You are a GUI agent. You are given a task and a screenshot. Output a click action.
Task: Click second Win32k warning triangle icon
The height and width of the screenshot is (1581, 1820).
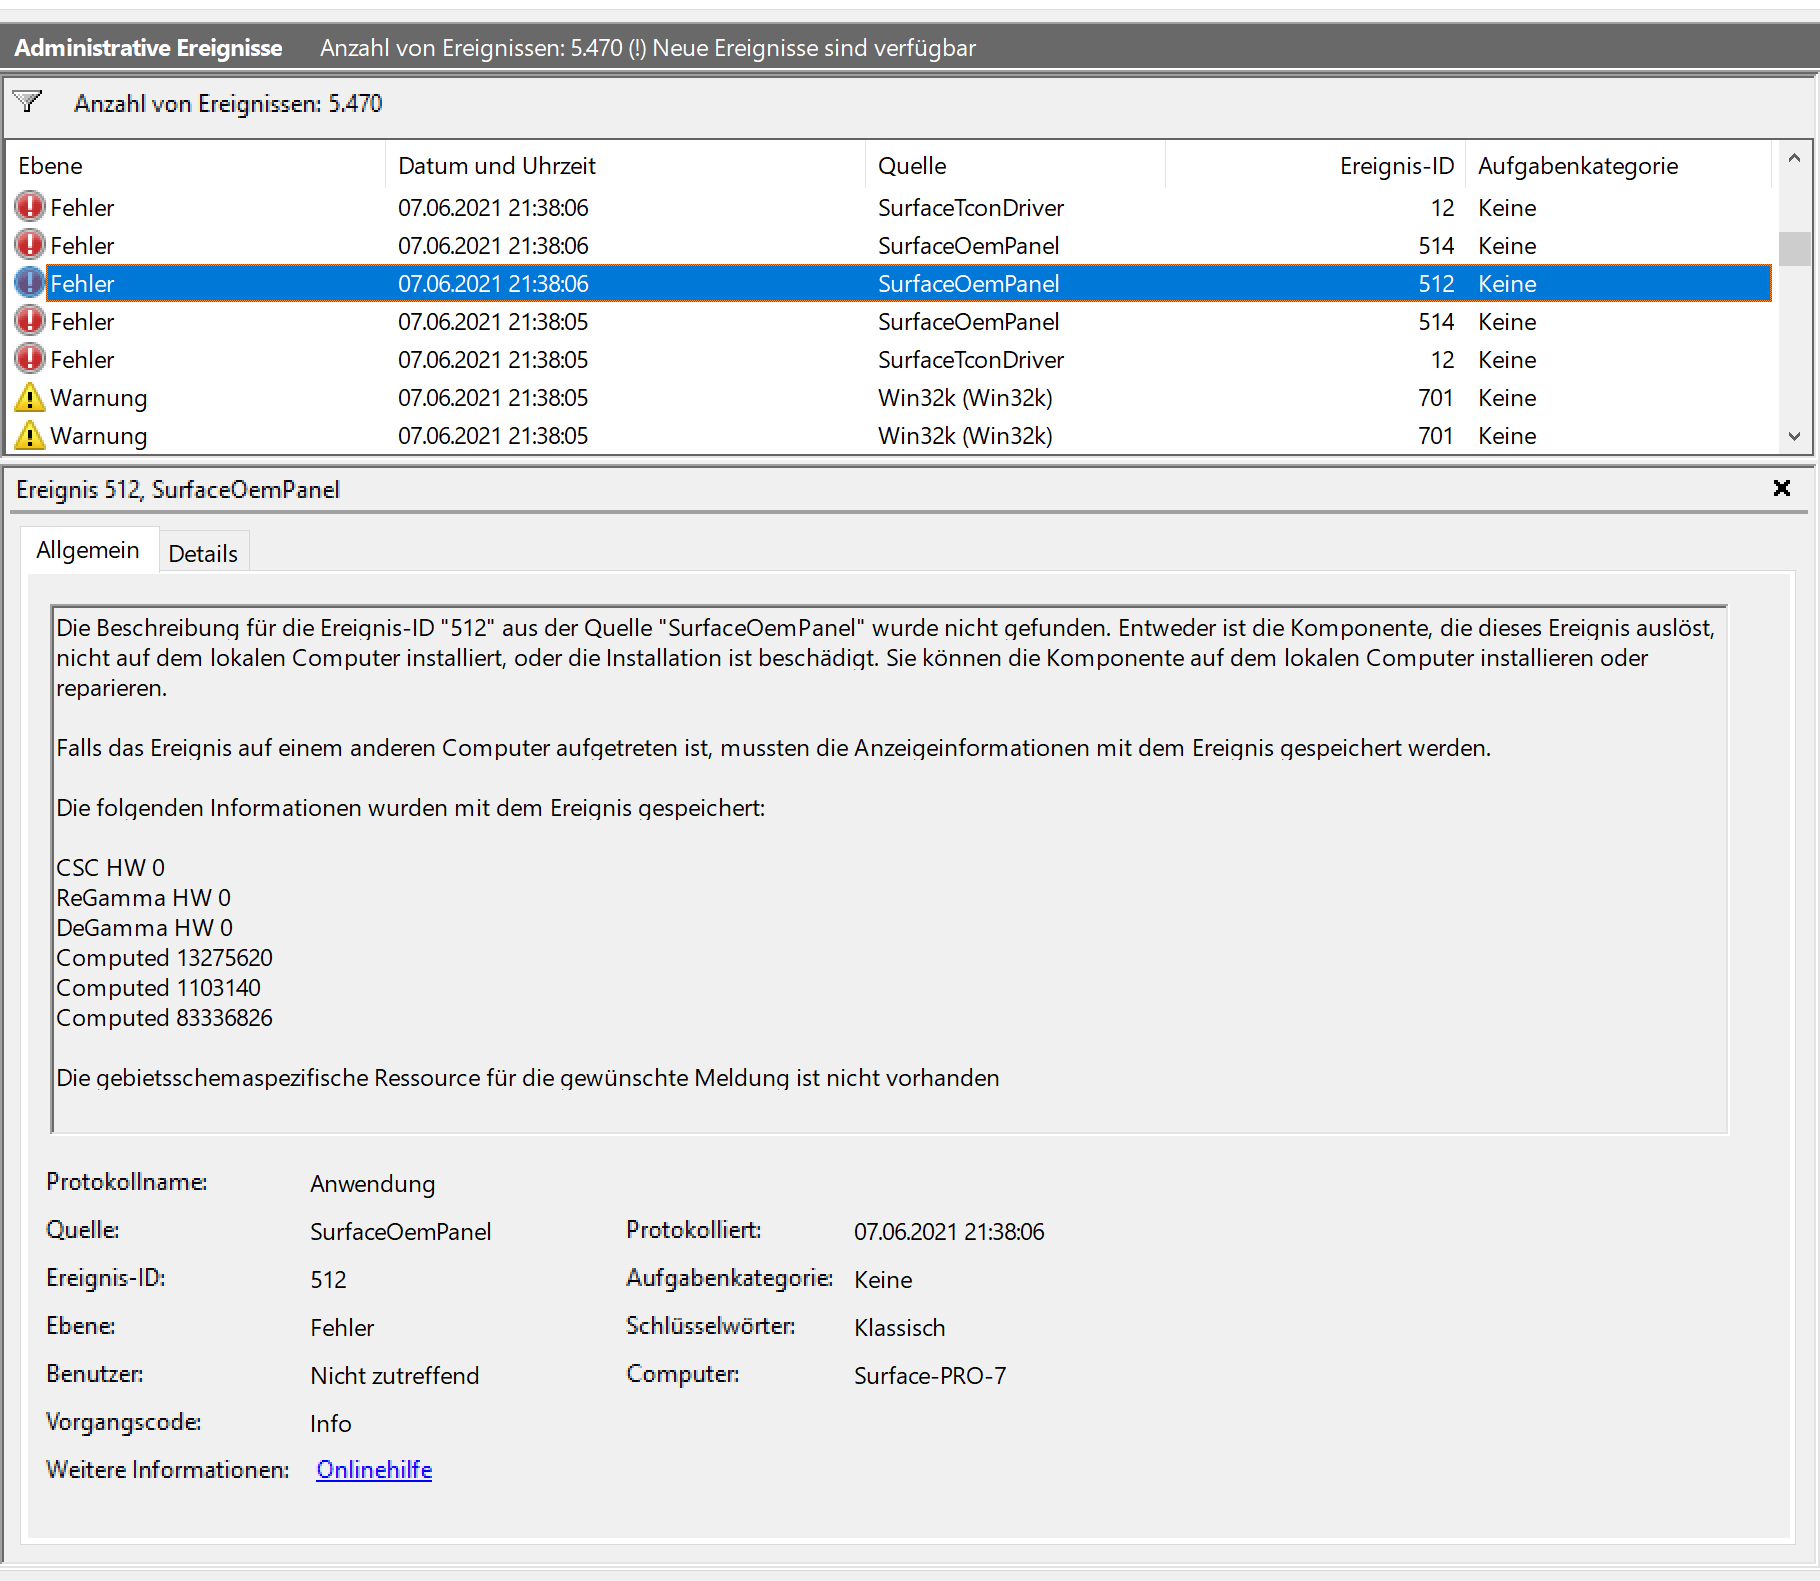point(30,435)
